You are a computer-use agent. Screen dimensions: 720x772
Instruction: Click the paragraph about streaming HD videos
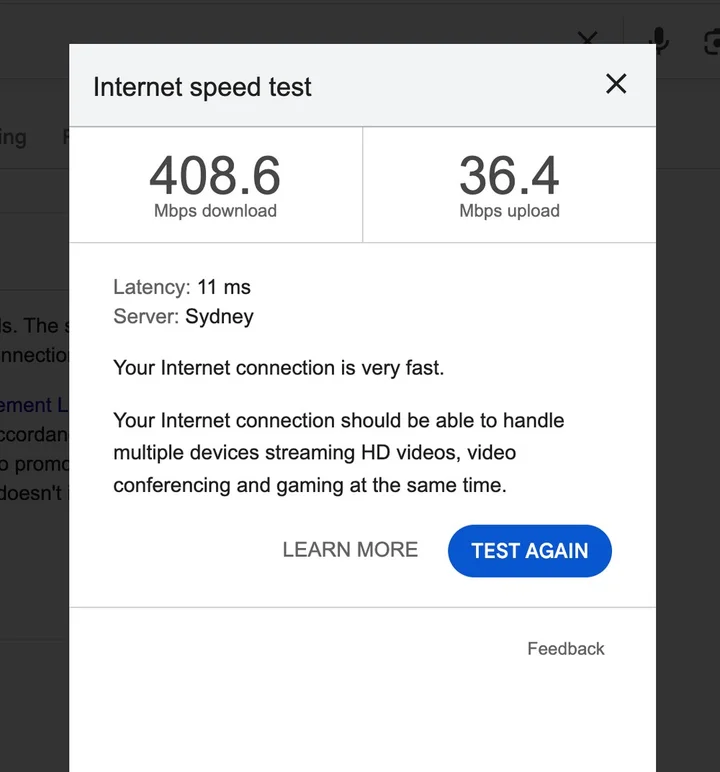(338, 452)
